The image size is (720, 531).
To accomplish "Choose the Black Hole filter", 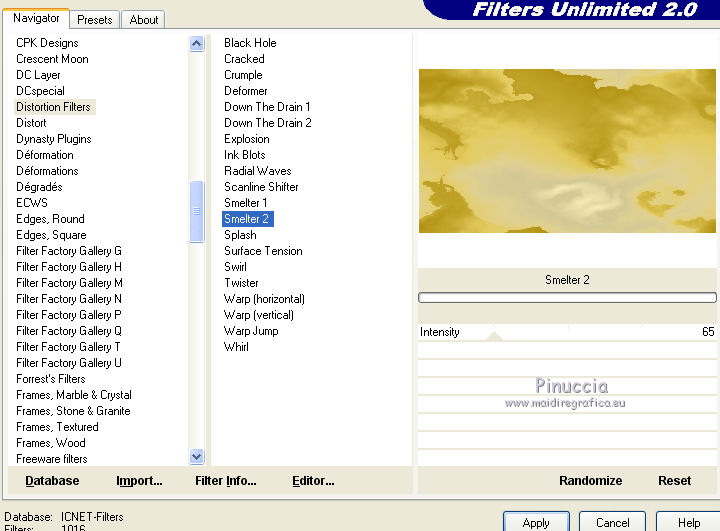I will tap(250, 43).
